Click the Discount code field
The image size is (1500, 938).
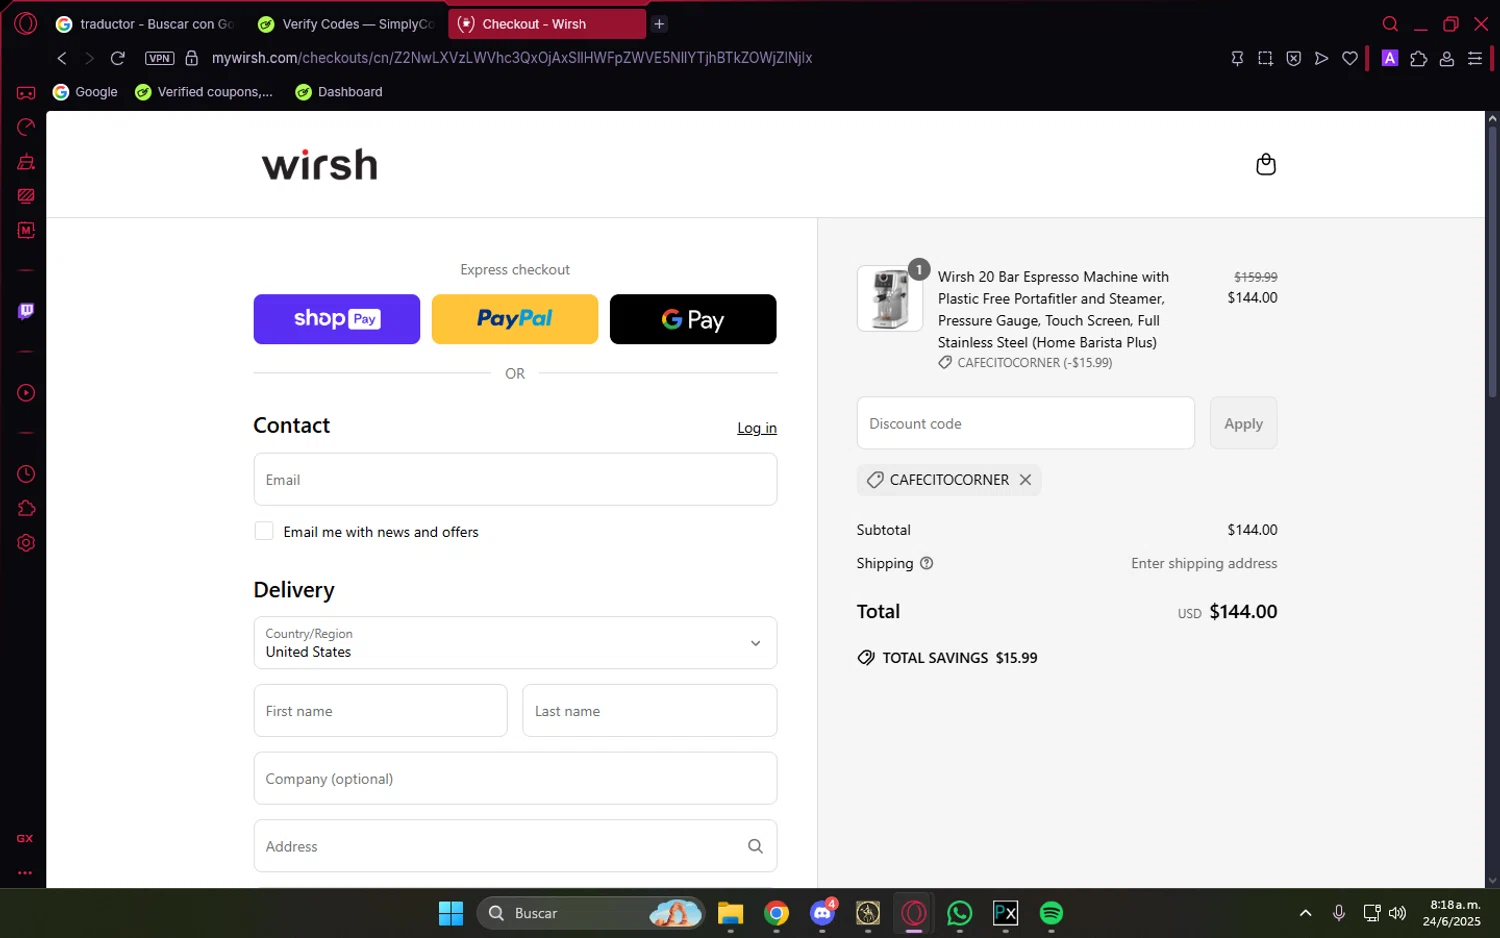point(1025,423)
